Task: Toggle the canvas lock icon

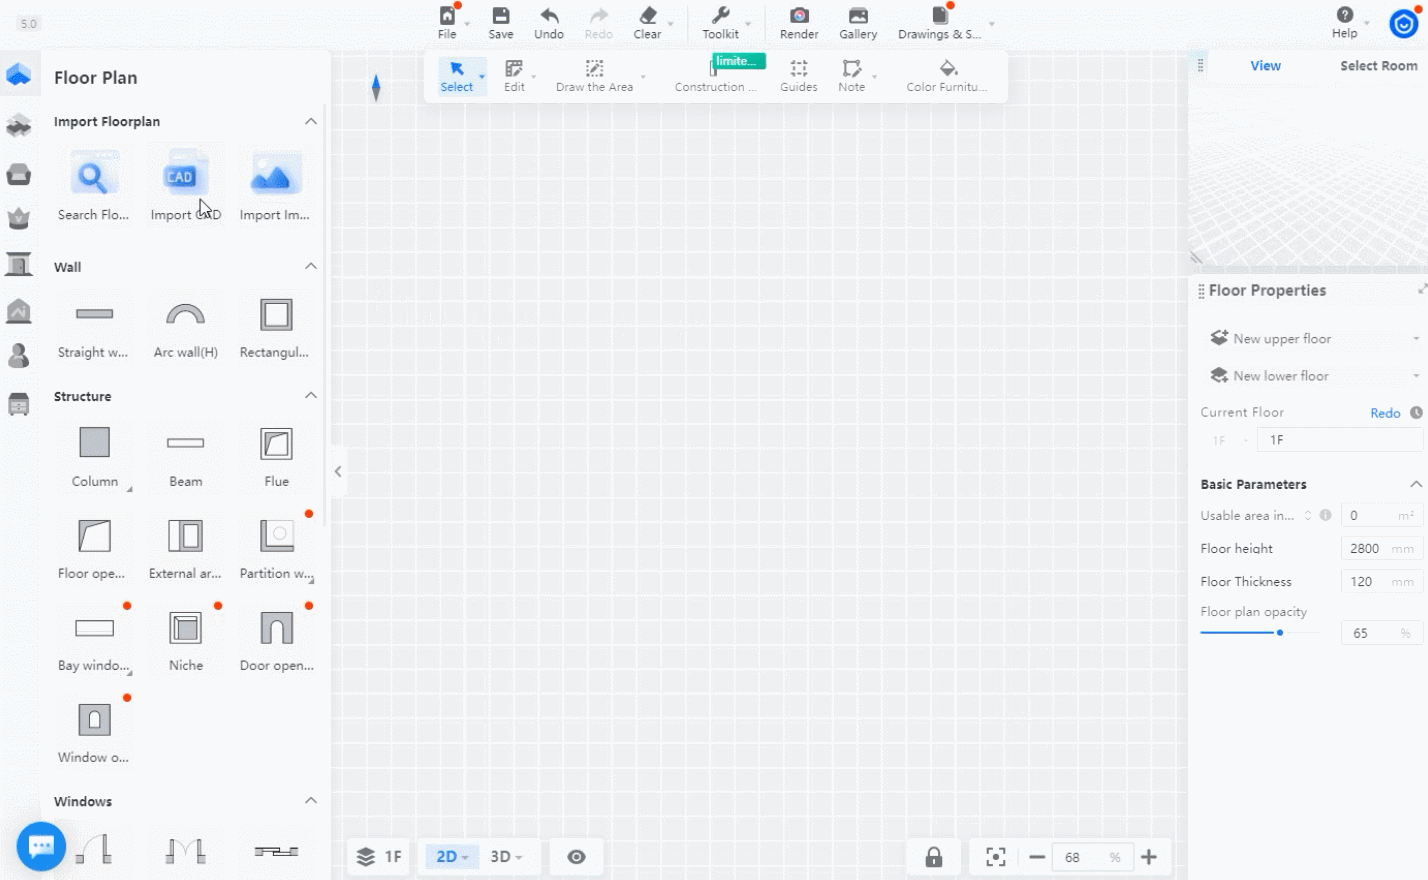Action: click(933, 857)
